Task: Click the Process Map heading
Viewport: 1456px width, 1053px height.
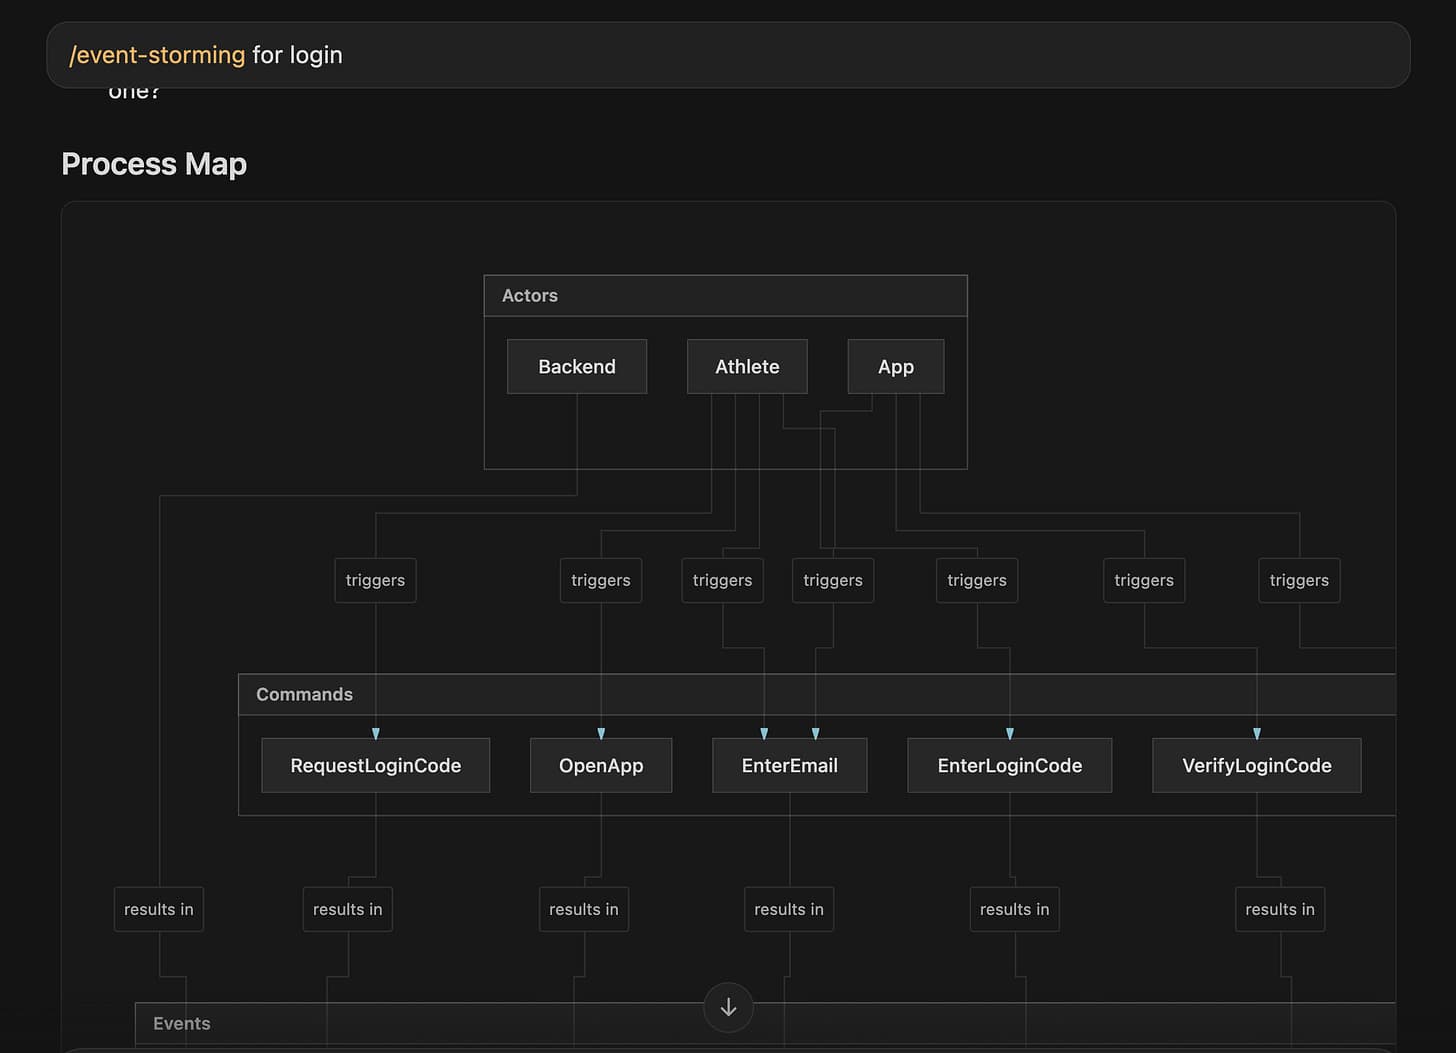Action: [154, 164]
